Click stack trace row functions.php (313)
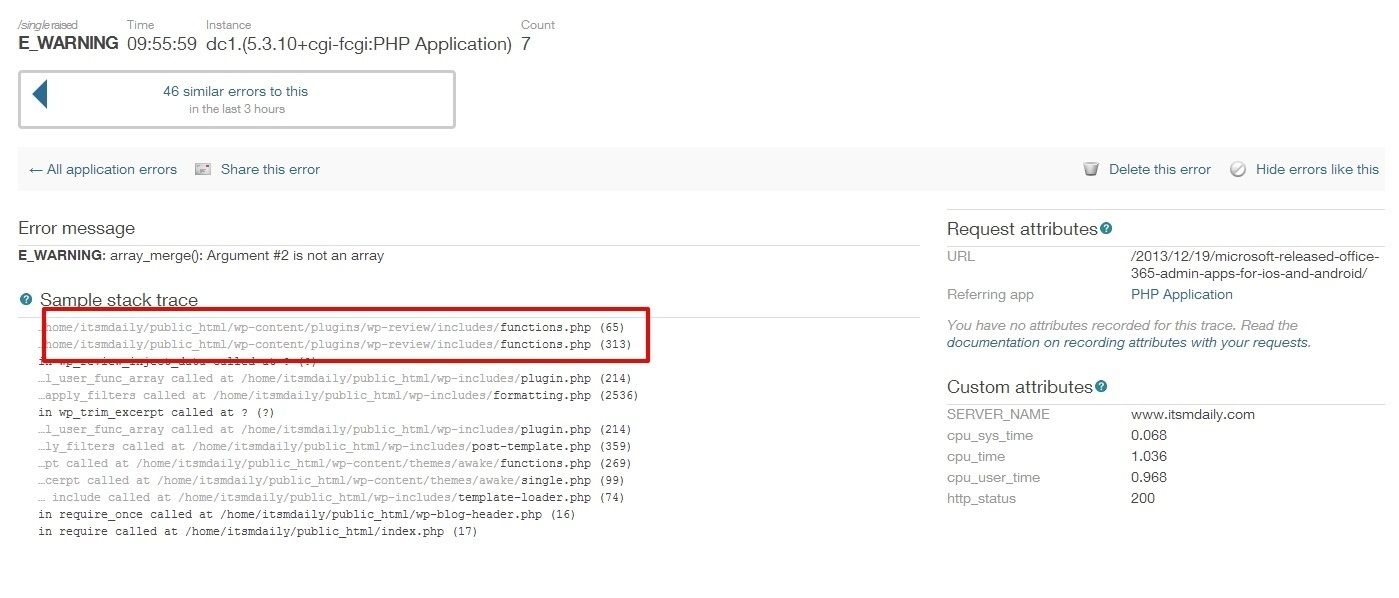1399x598 pixels. tap(334, 344)
